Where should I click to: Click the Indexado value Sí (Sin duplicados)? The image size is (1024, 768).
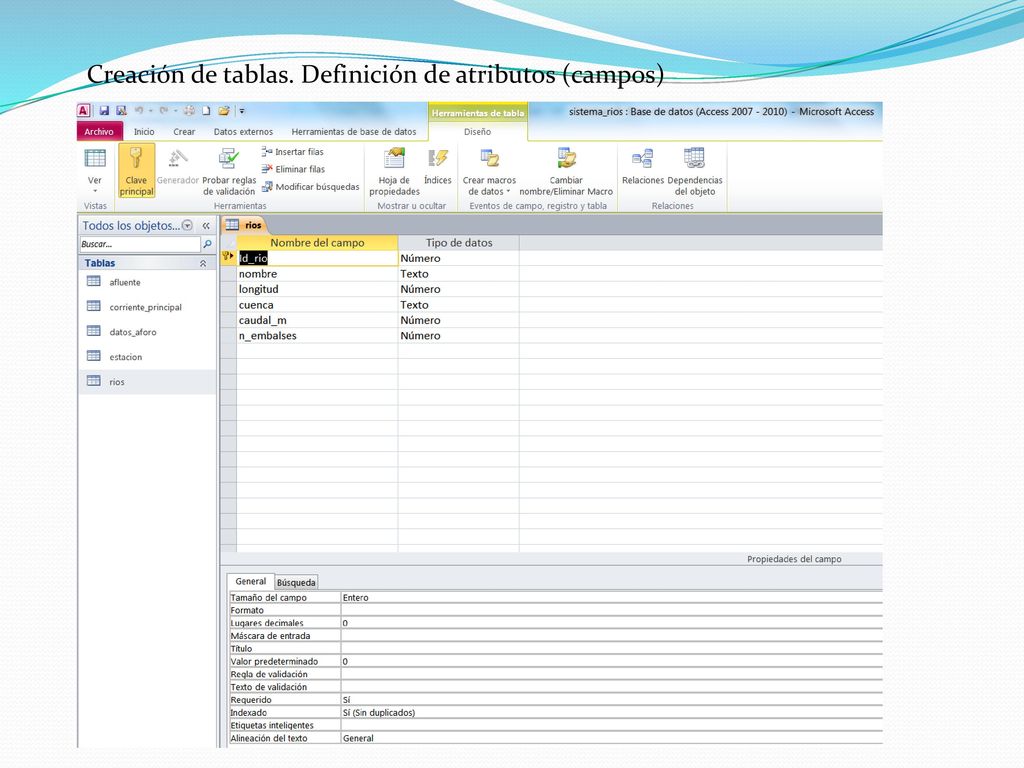click(x=612, y=712)
